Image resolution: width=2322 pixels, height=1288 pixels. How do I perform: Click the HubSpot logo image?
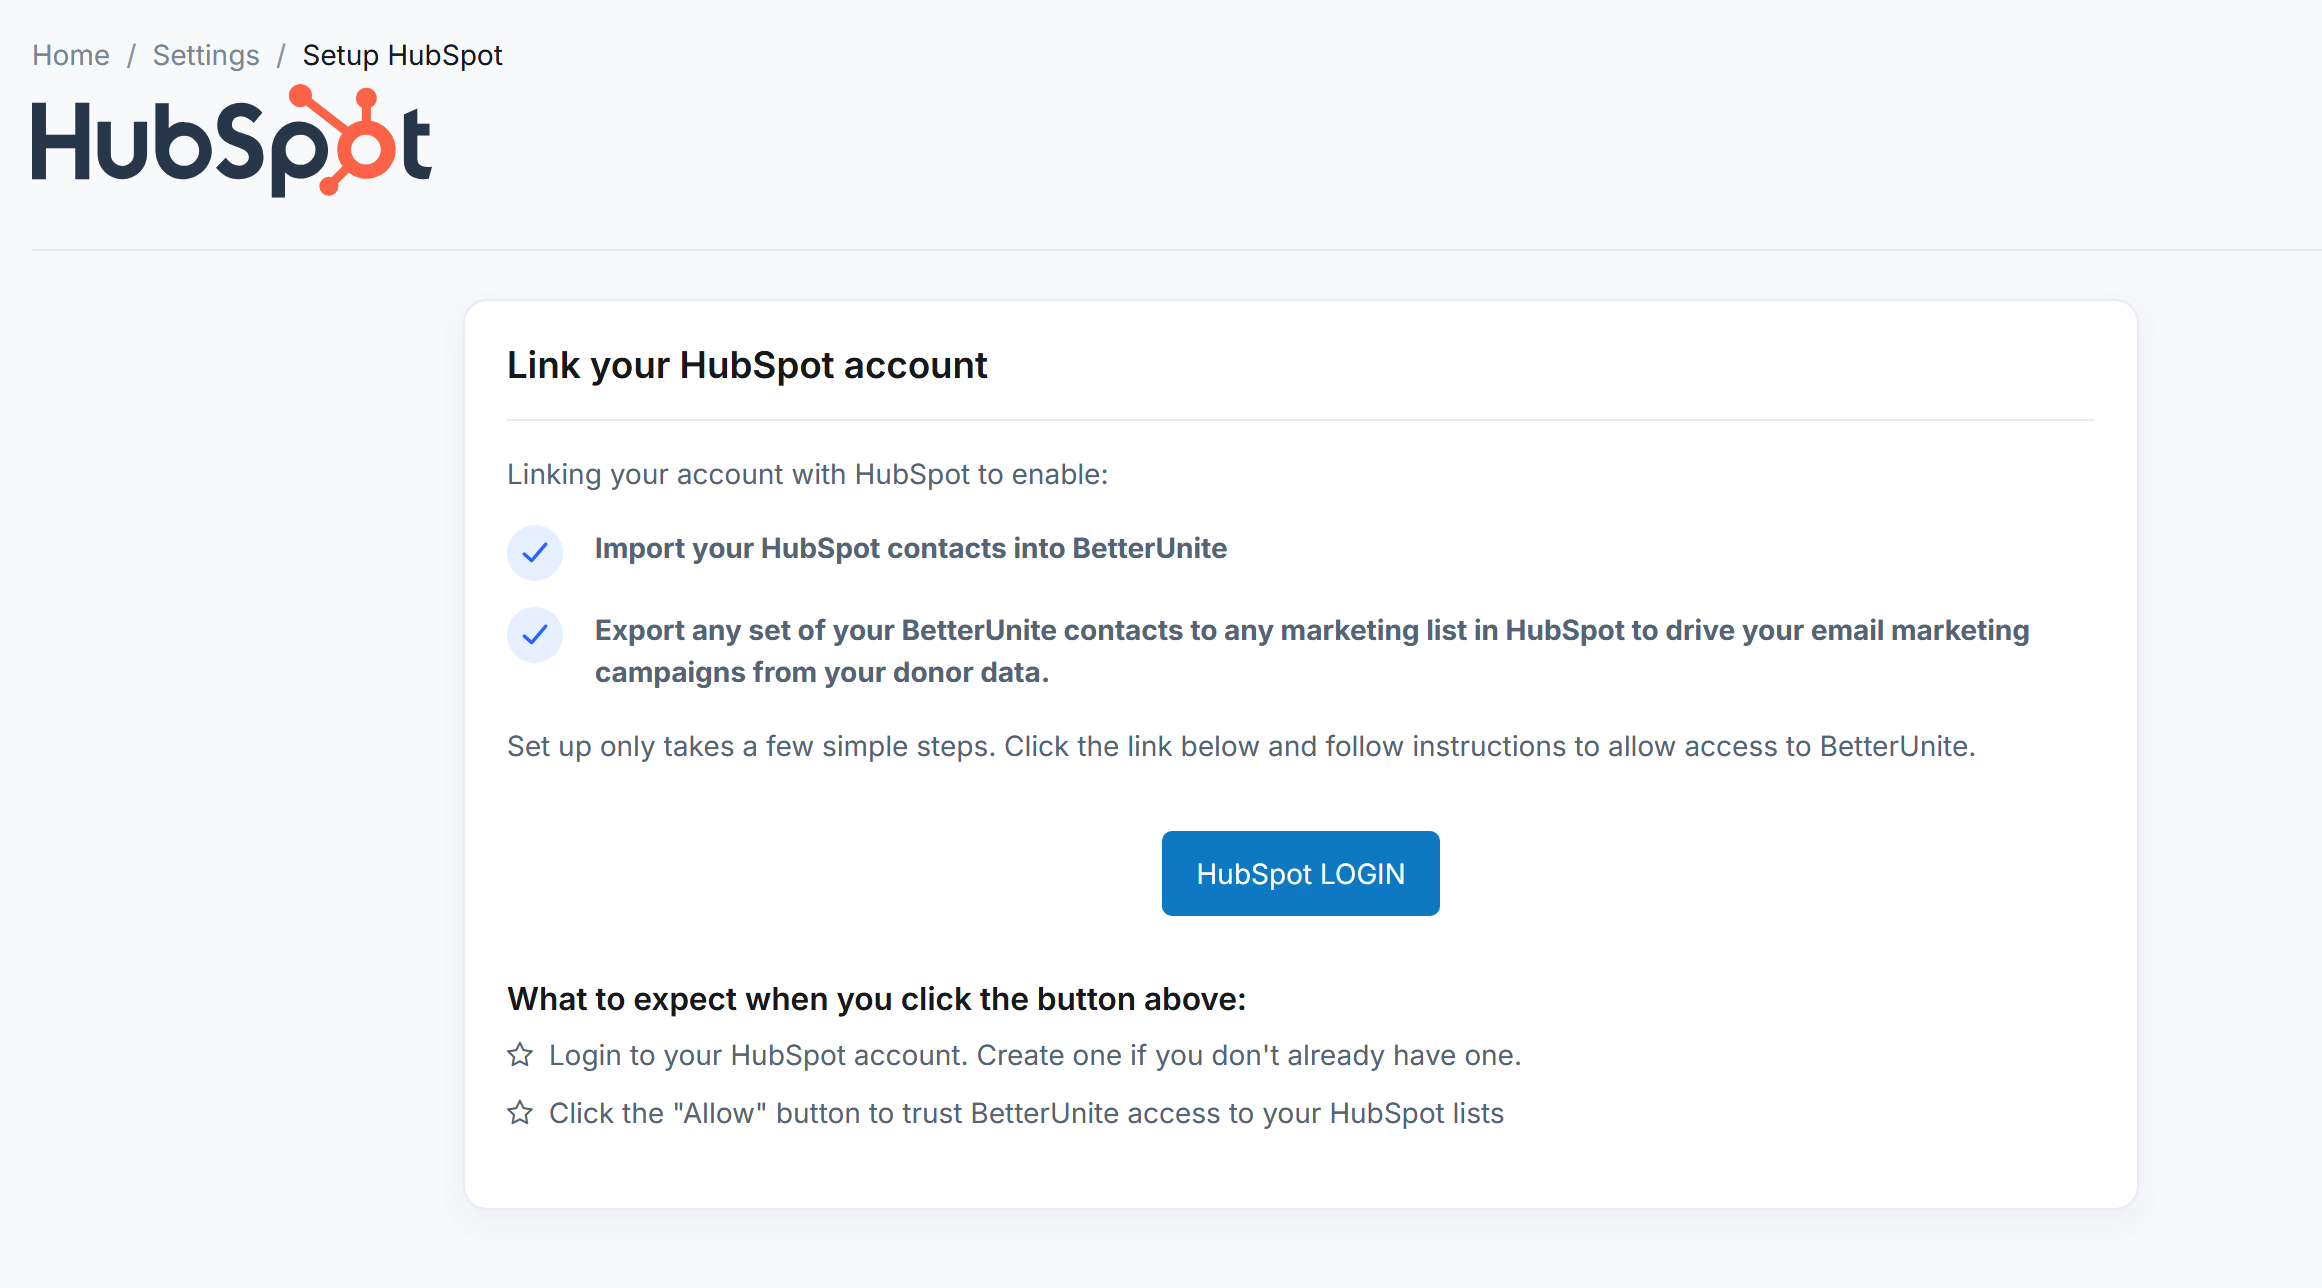232,141
